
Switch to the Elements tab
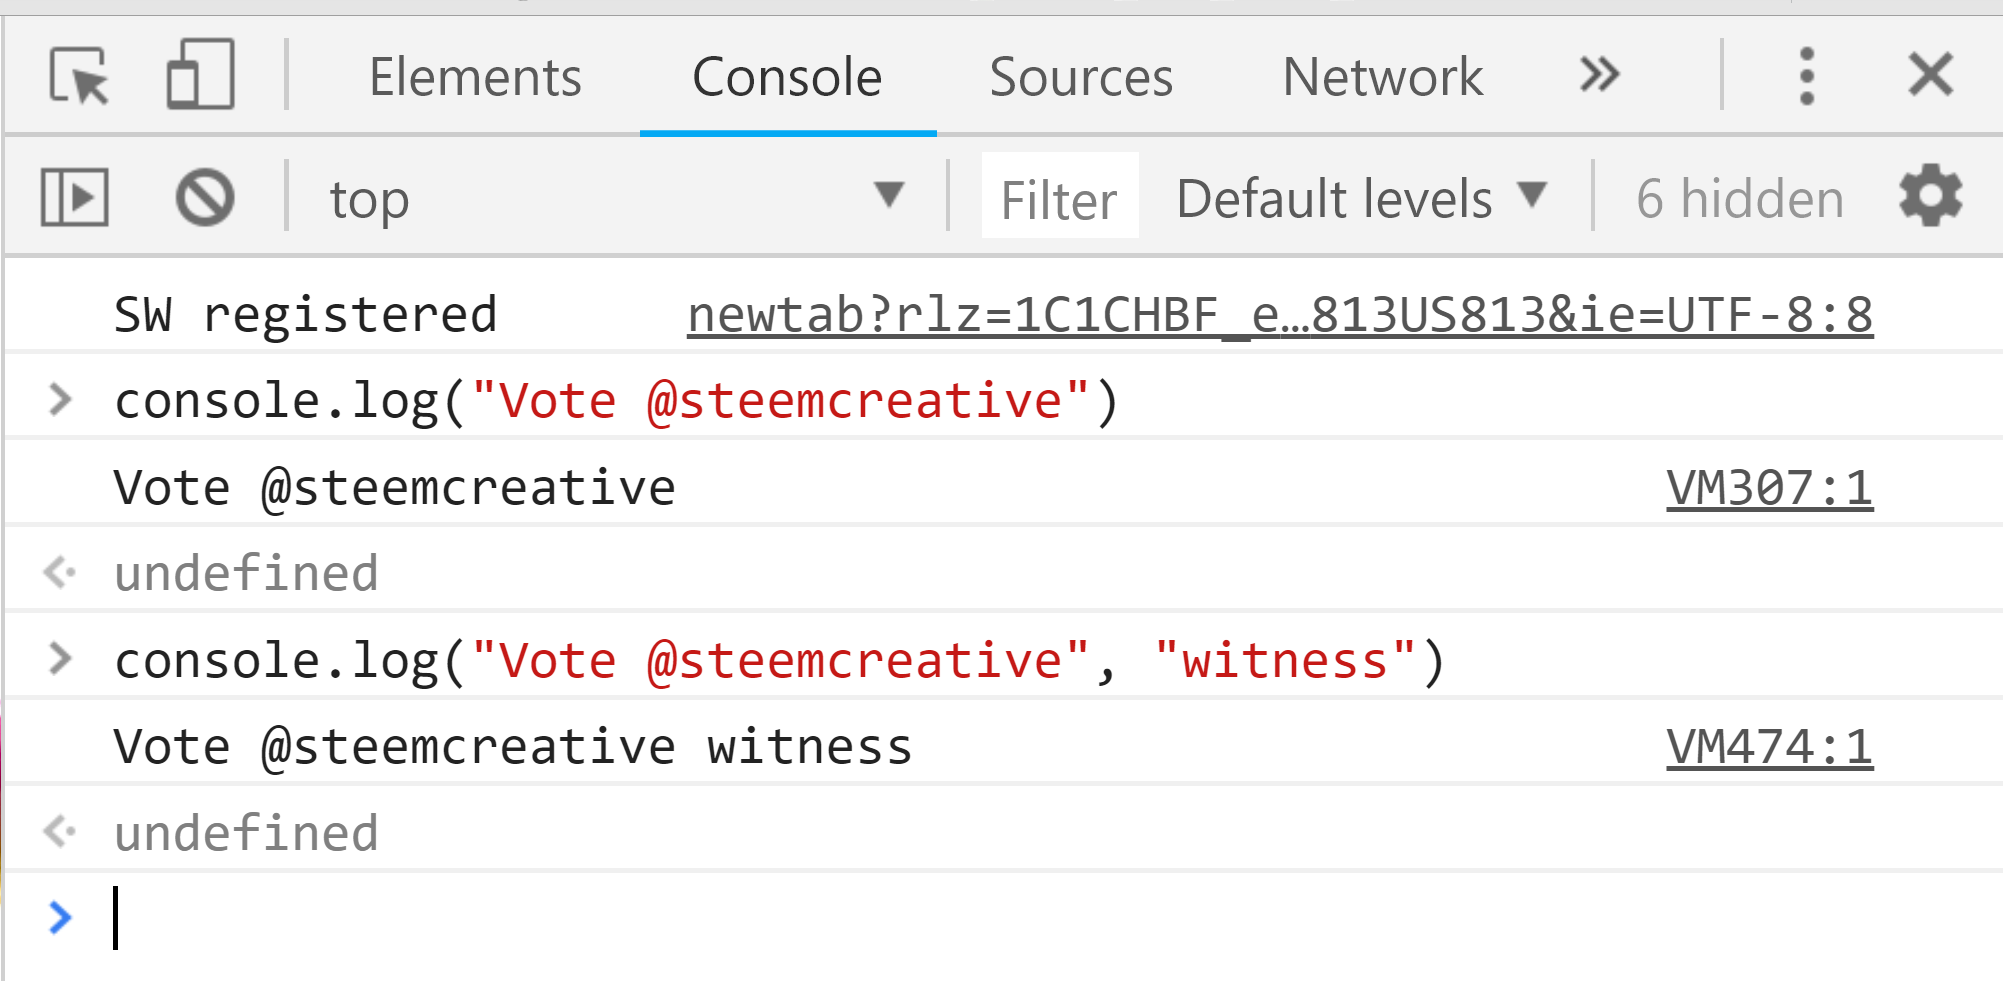click(475, 77)
